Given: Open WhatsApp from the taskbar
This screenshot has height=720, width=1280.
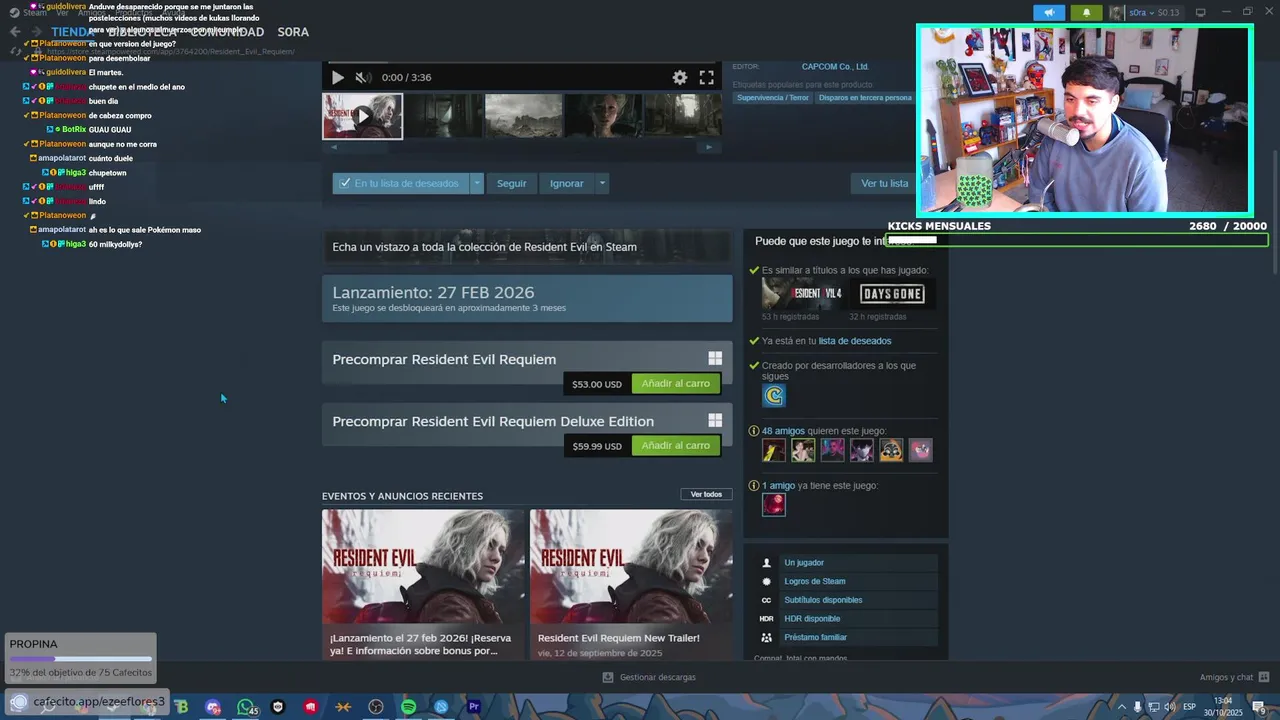Looking at the screenshot, I should pyautogui.click(x=245, y=707).
